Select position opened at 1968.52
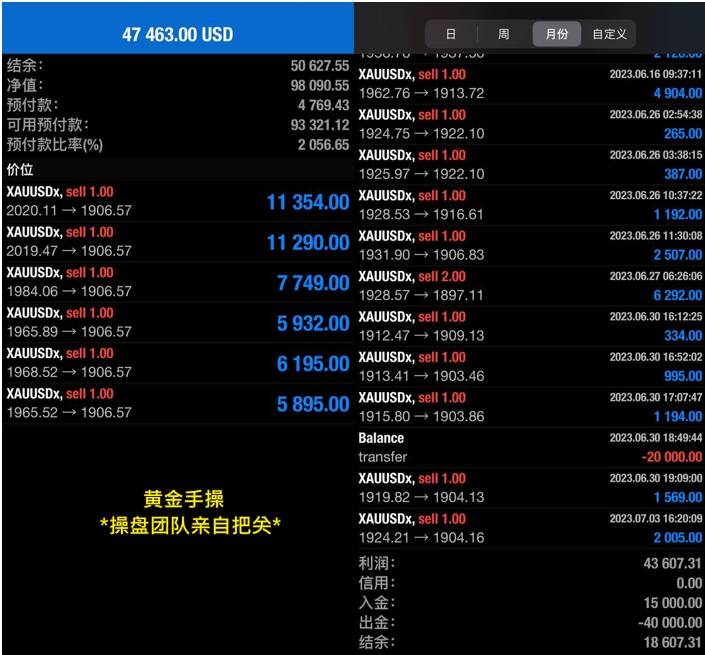705x655 pixels. pyautogui.click(x=178, y=363)
